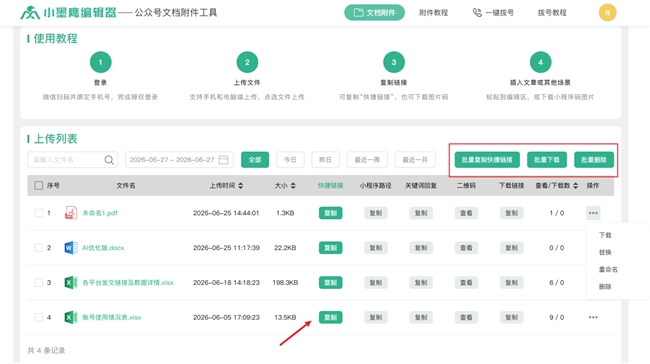650x364 pixels.
Task: Open the user avatar menu
Action: click(x=607, y=12)
